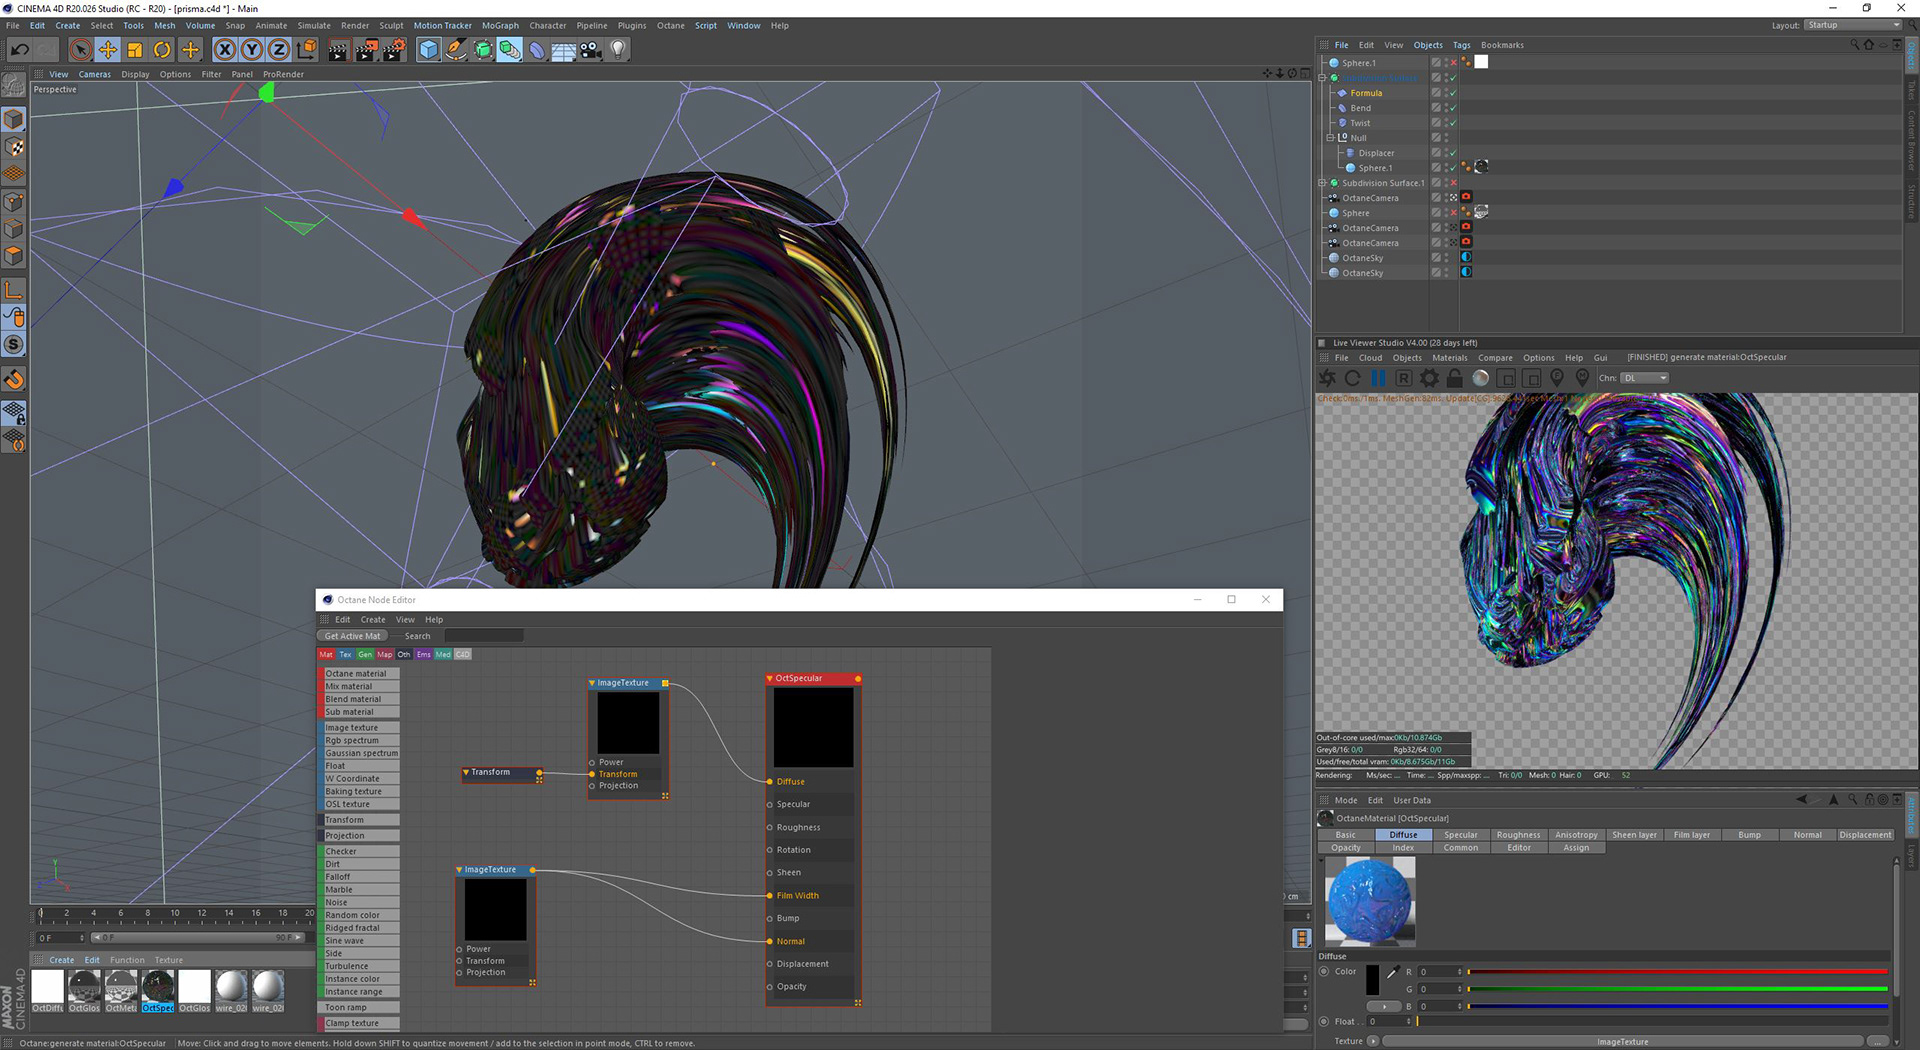Screen dimensions: 1920x1050
Task: Click the Undo arrow in the top toolbar
Action: point(20,49)
